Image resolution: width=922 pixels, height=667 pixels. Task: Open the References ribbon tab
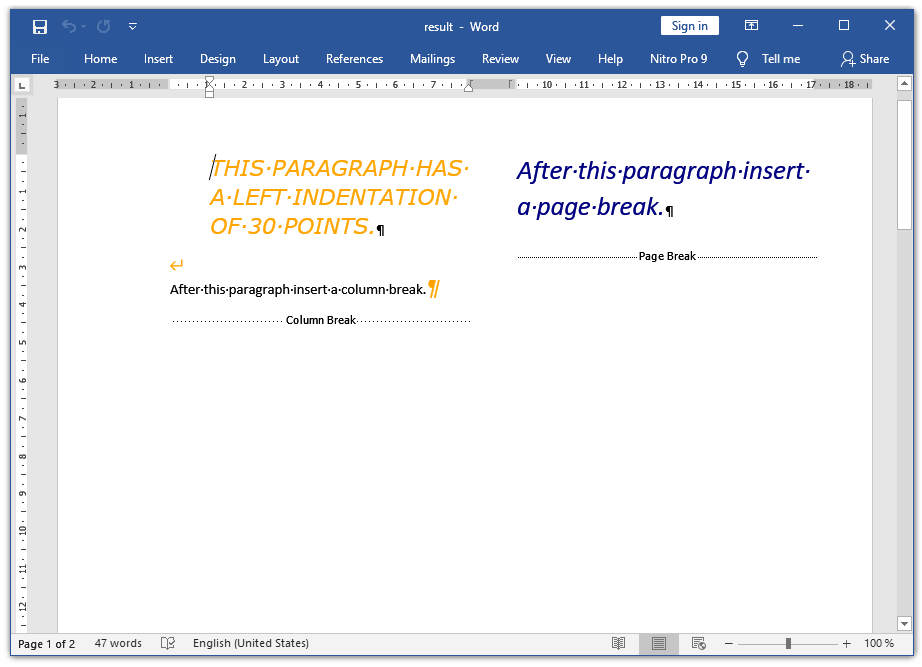point(354,59)
